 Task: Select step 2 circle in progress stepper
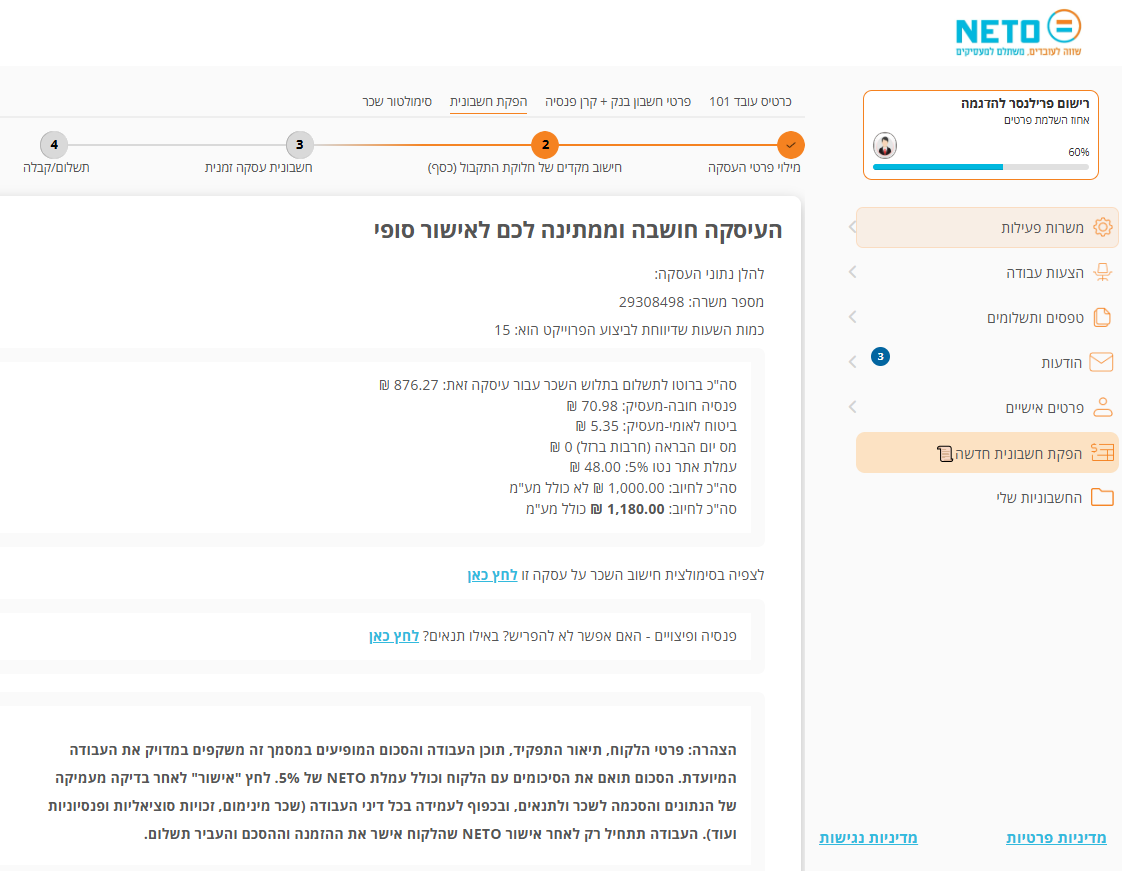[545, 145]
